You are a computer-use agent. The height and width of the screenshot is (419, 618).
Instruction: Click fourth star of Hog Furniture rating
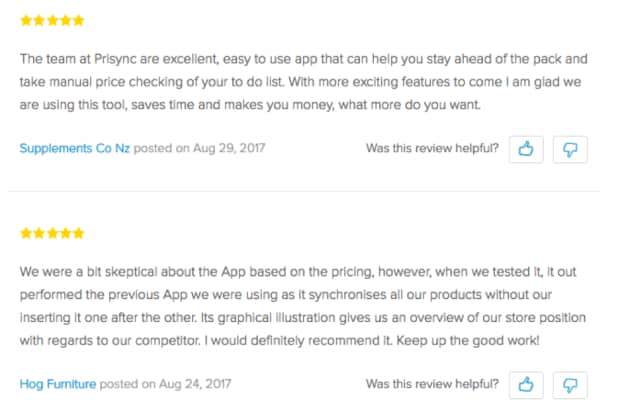(65, 233)
